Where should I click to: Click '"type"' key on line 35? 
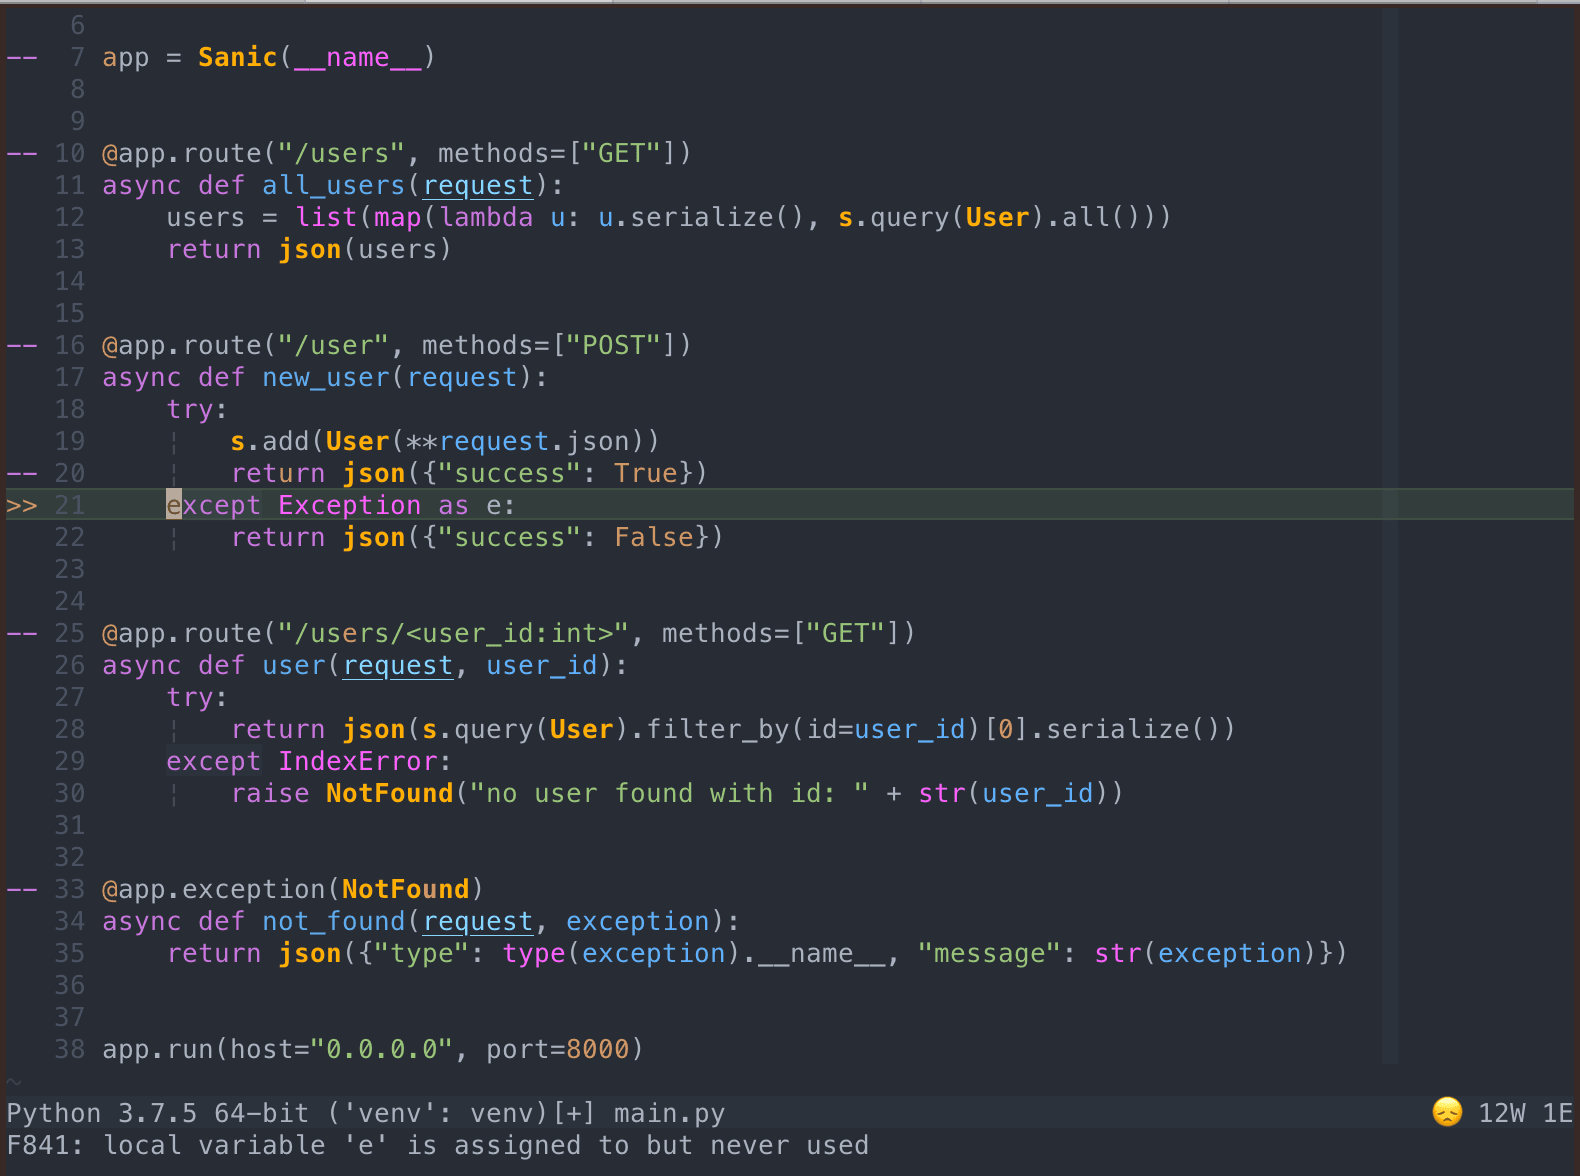tap(422, 953)
